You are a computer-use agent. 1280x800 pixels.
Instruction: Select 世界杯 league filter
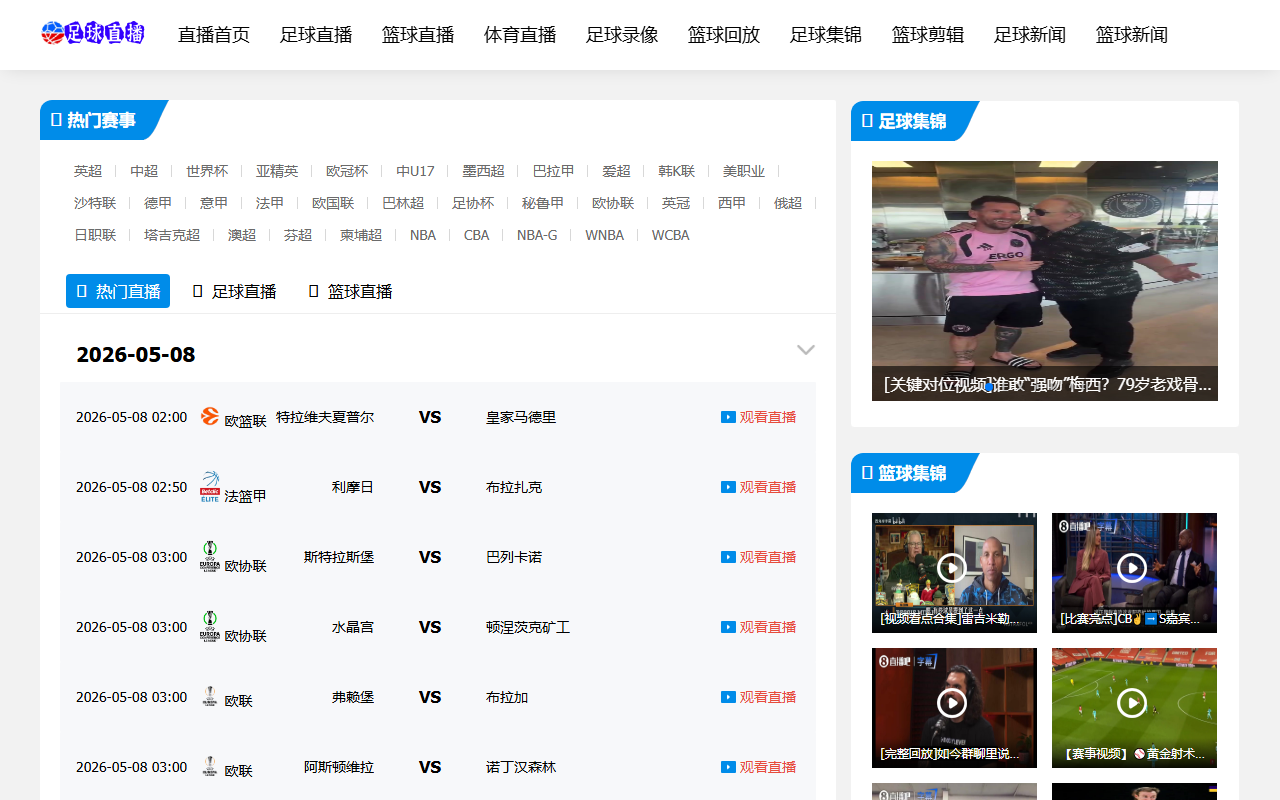pos(207,171)
